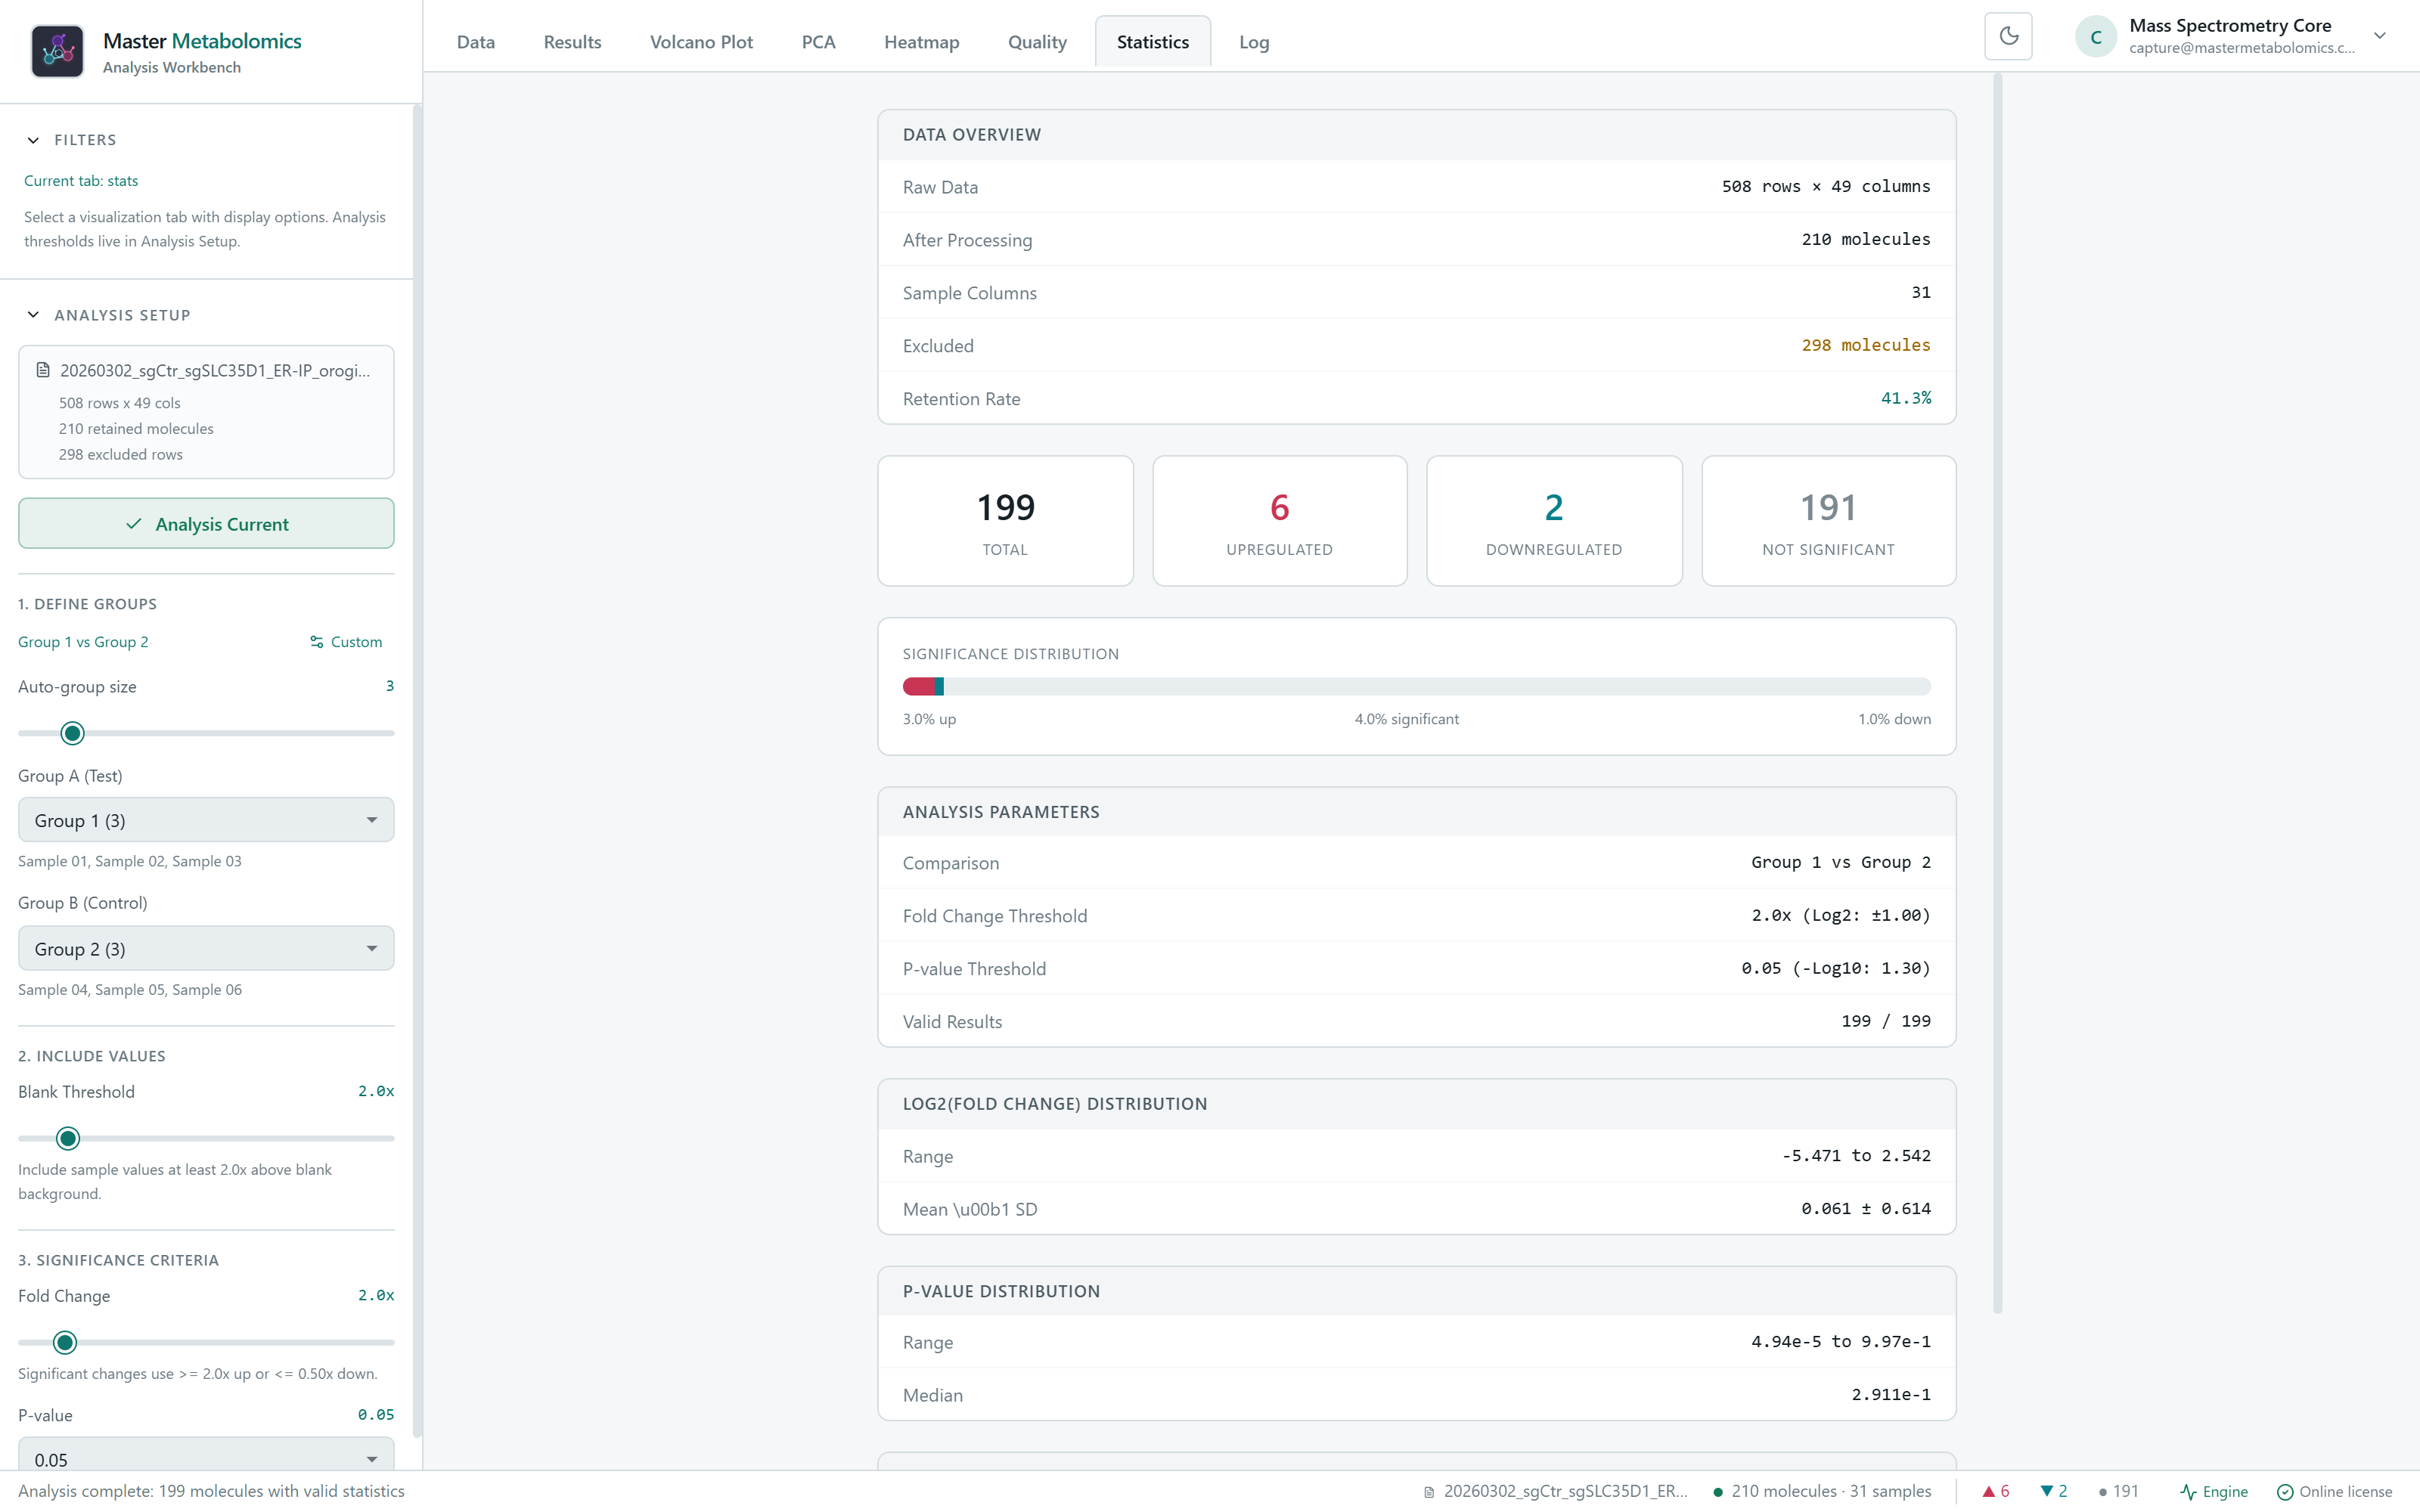Collapse the Analysis Setup section

[33, 315]
